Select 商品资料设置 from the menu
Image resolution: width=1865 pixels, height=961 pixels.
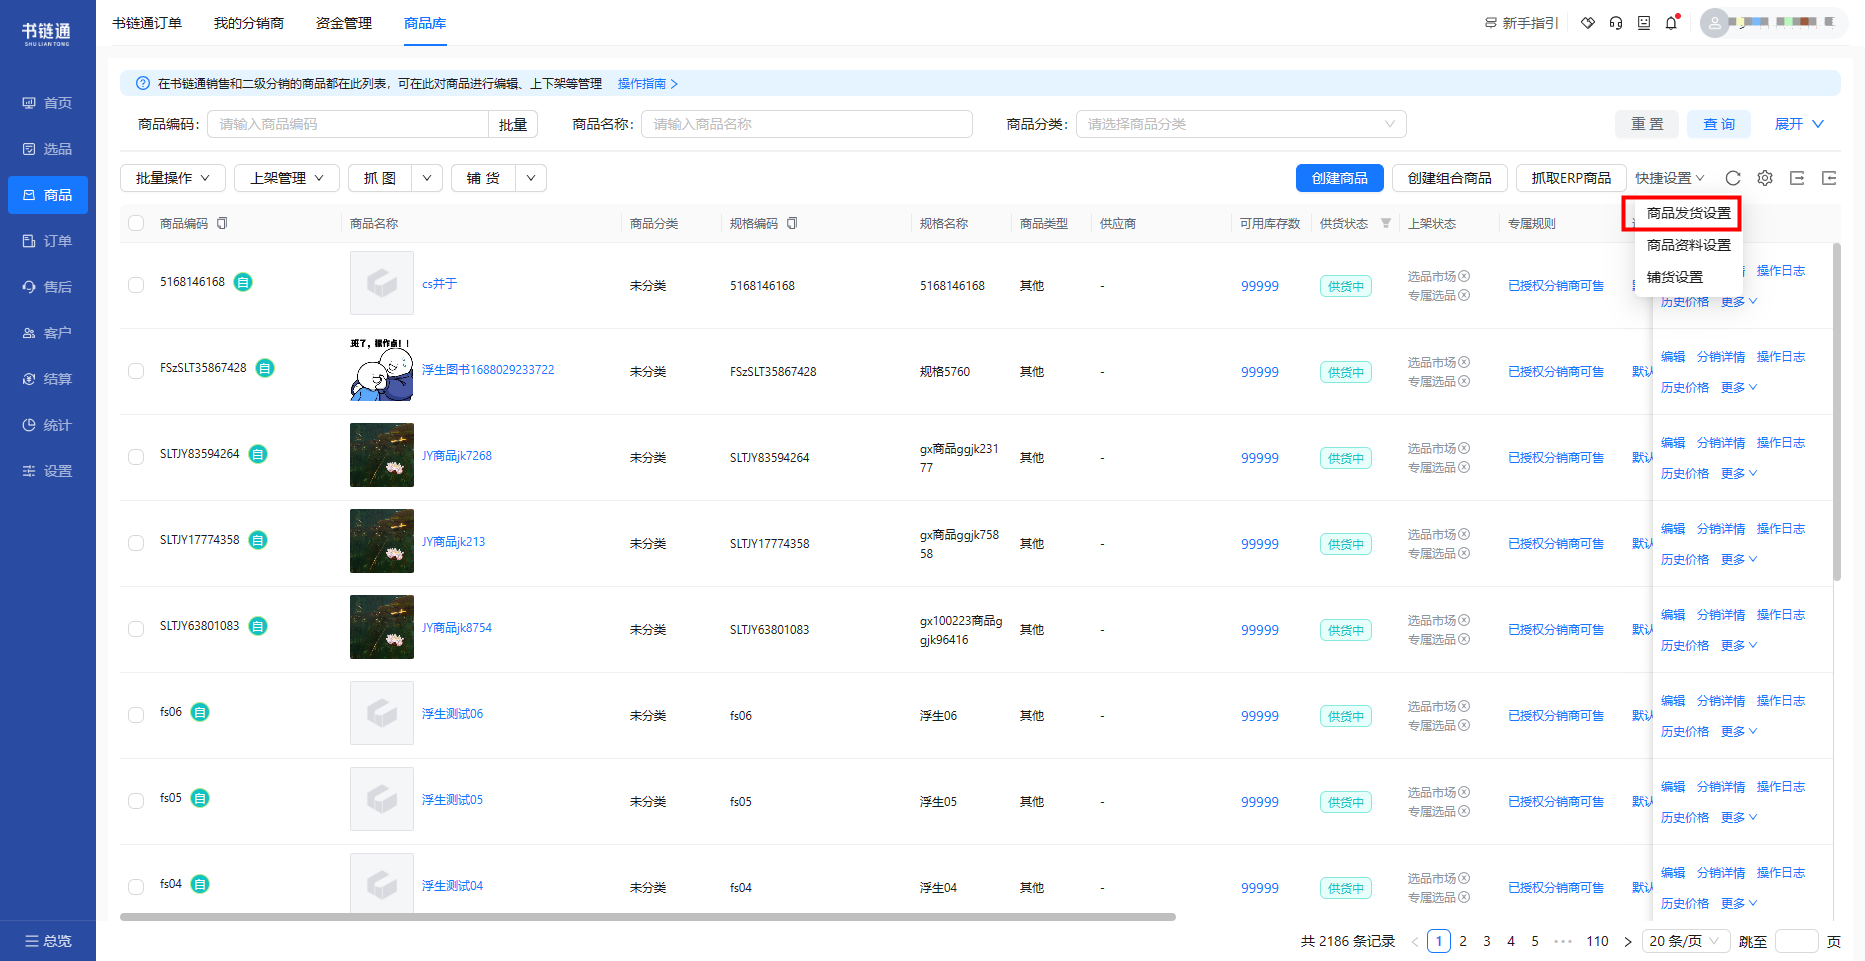pyautogui.click(x=1689, y=245)
